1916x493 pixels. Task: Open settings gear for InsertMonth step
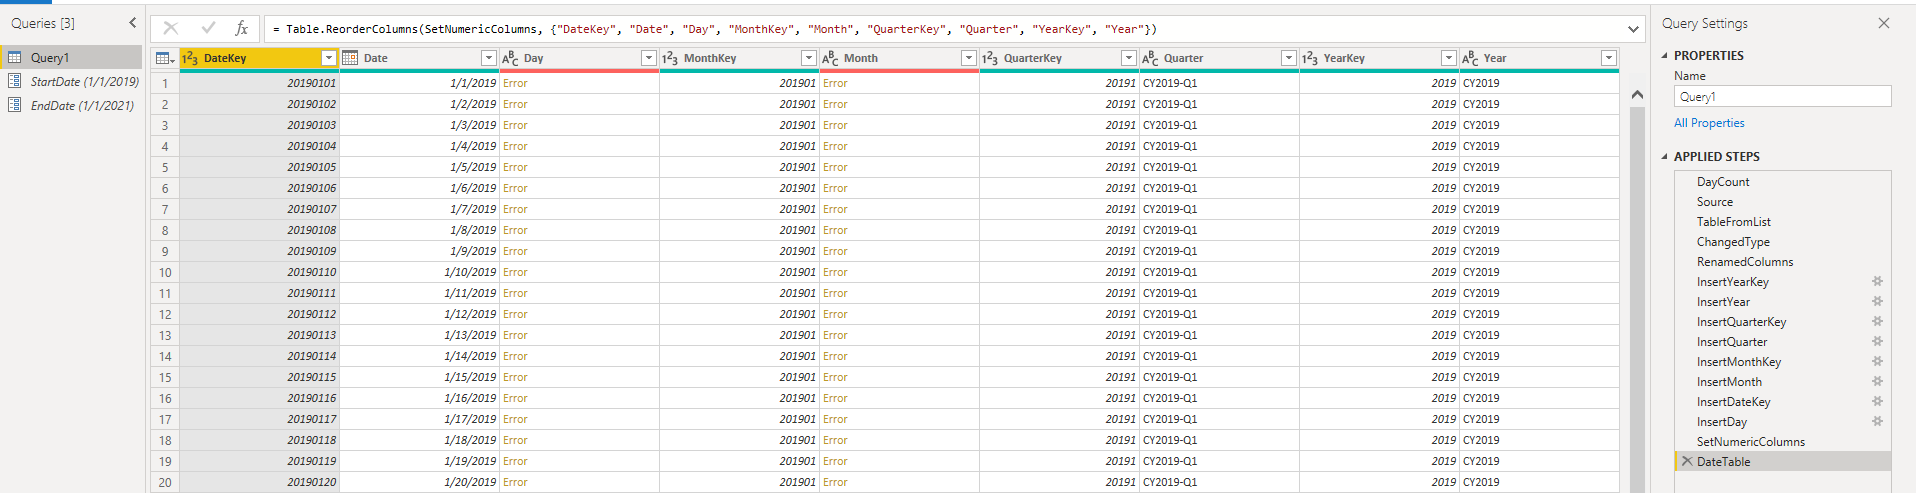1877,382
